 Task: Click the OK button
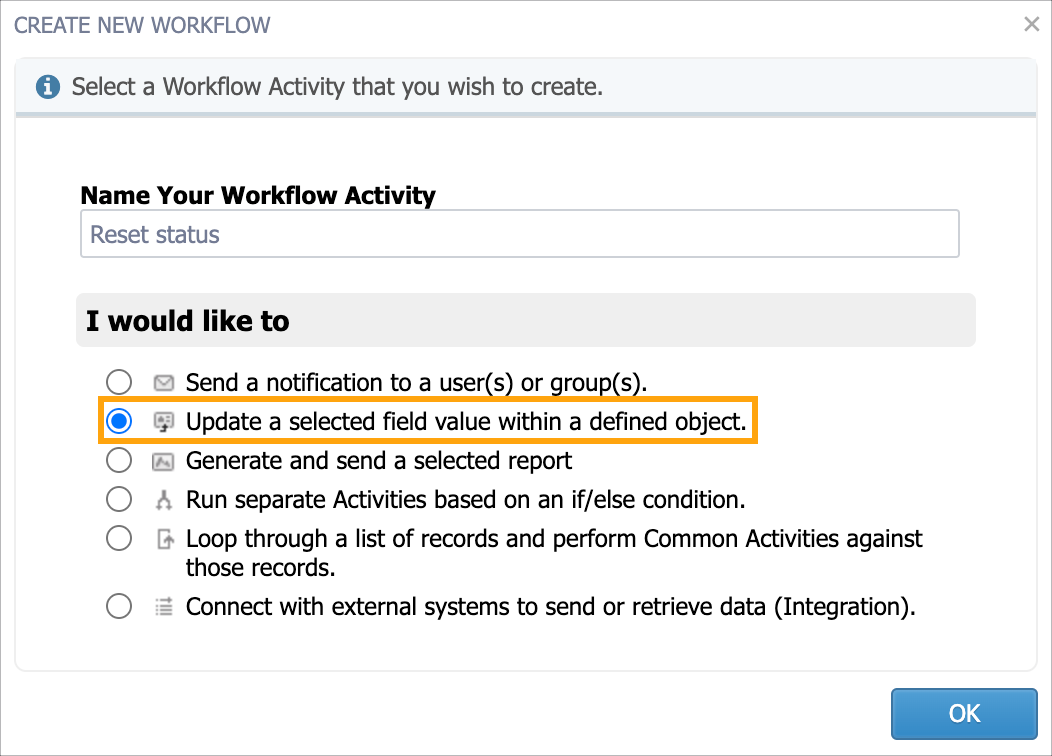[x=964, y=714]
